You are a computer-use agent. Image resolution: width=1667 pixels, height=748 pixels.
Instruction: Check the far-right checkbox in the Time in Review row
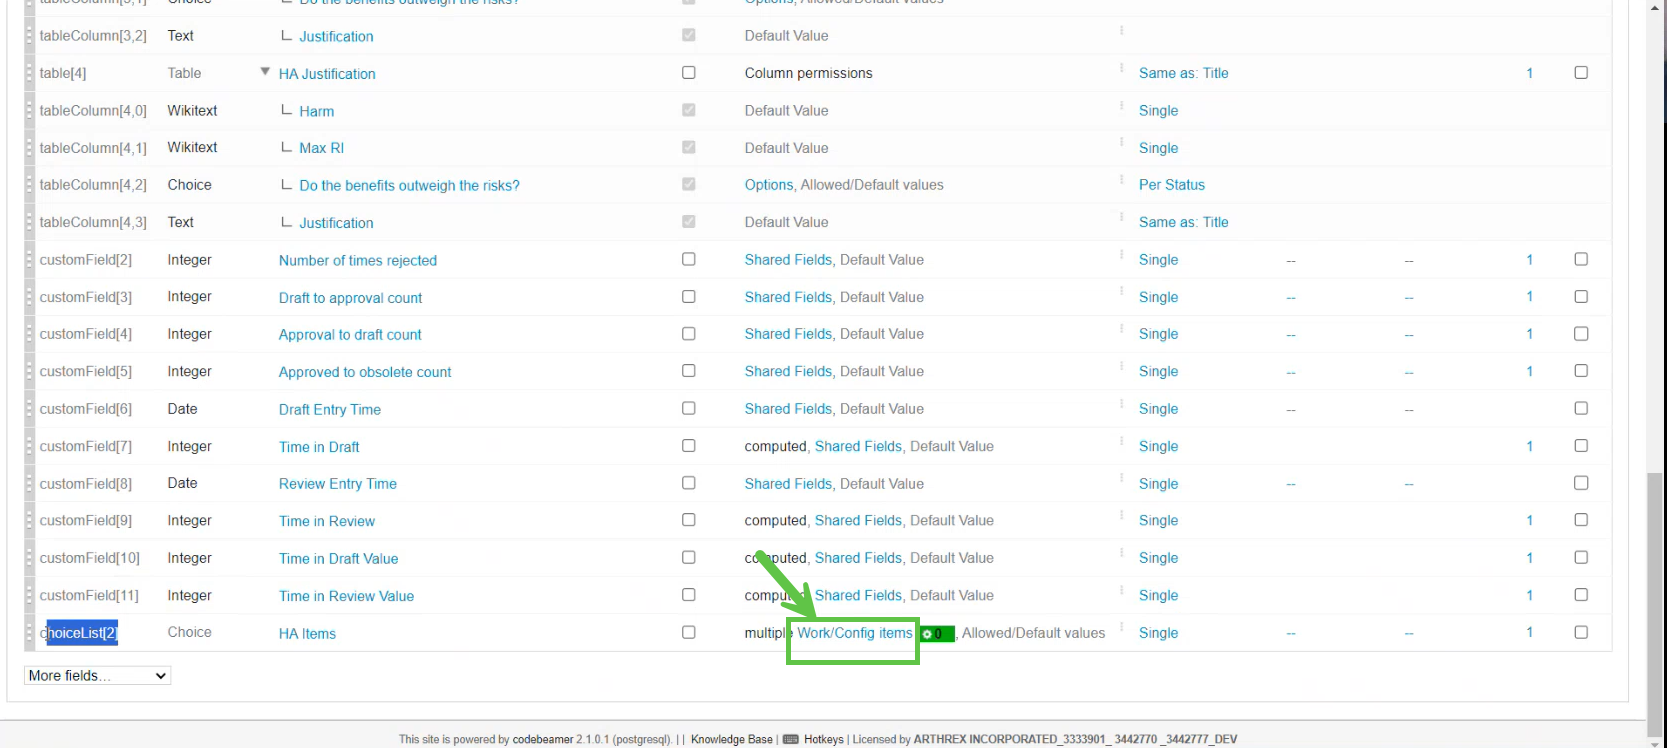(1580, 520)
